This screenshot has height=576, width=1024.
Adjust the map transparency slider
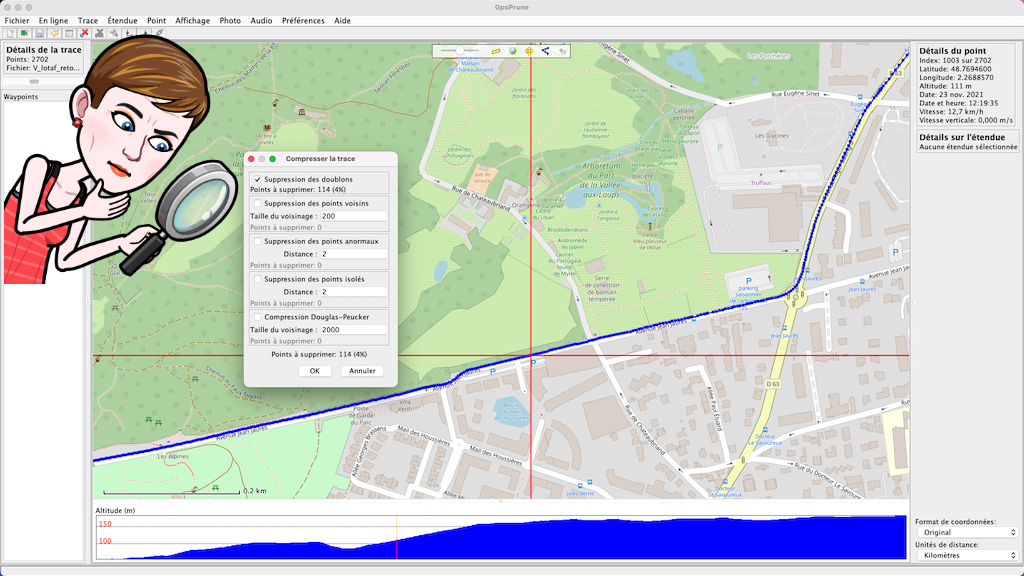tap(460, 50)
